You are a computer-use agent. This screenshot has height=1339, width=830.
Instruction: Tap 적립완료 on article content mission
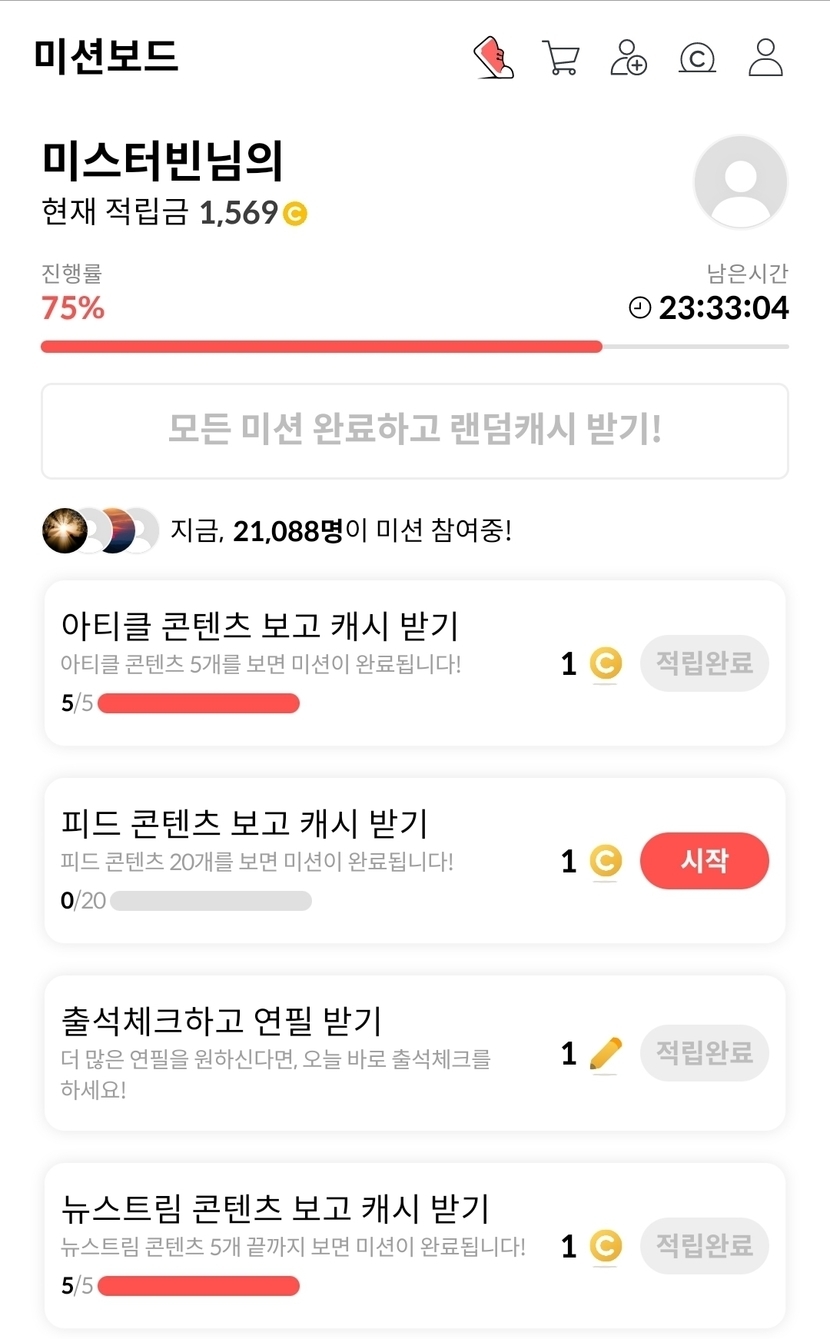click(x=704, y=663)
